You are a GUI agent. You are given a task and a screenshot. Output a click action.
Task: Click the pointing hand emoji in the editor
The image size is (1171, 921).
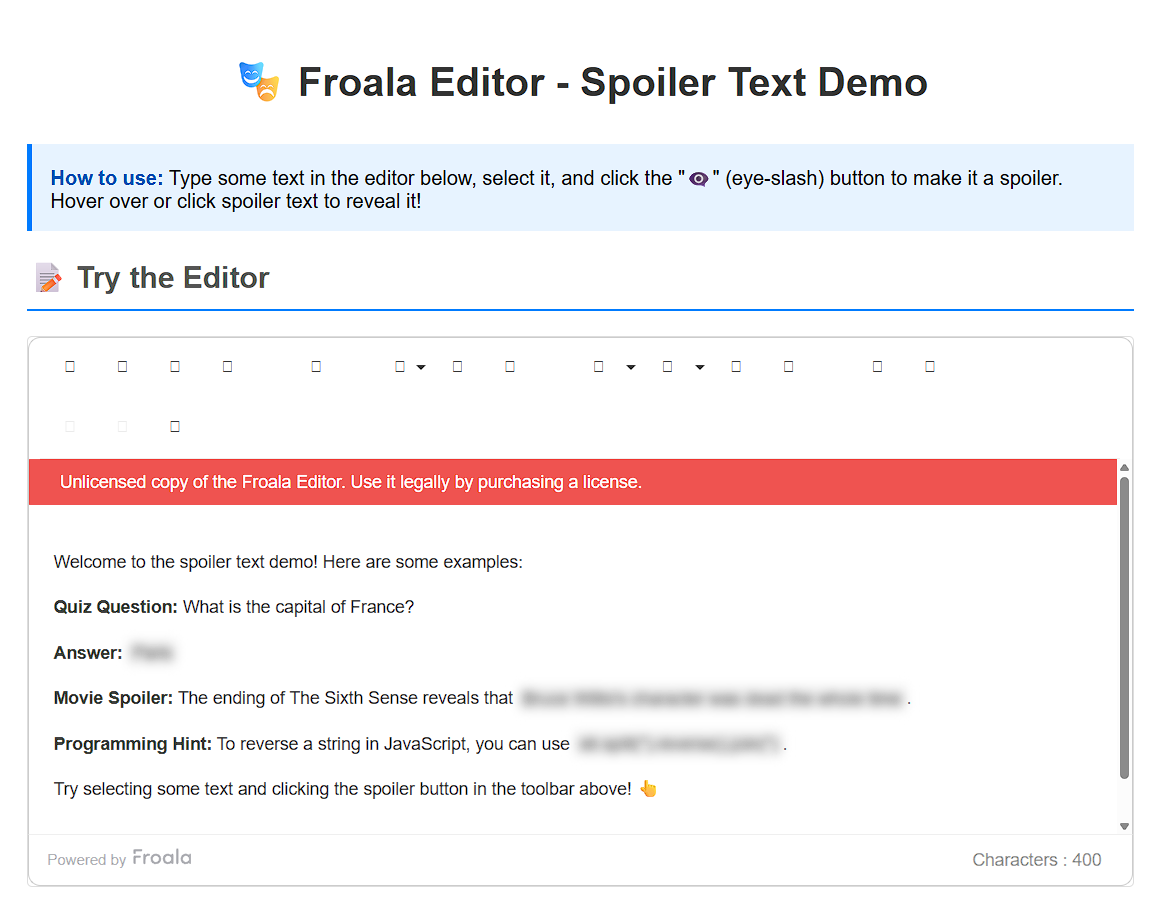[x=648, y=789]
